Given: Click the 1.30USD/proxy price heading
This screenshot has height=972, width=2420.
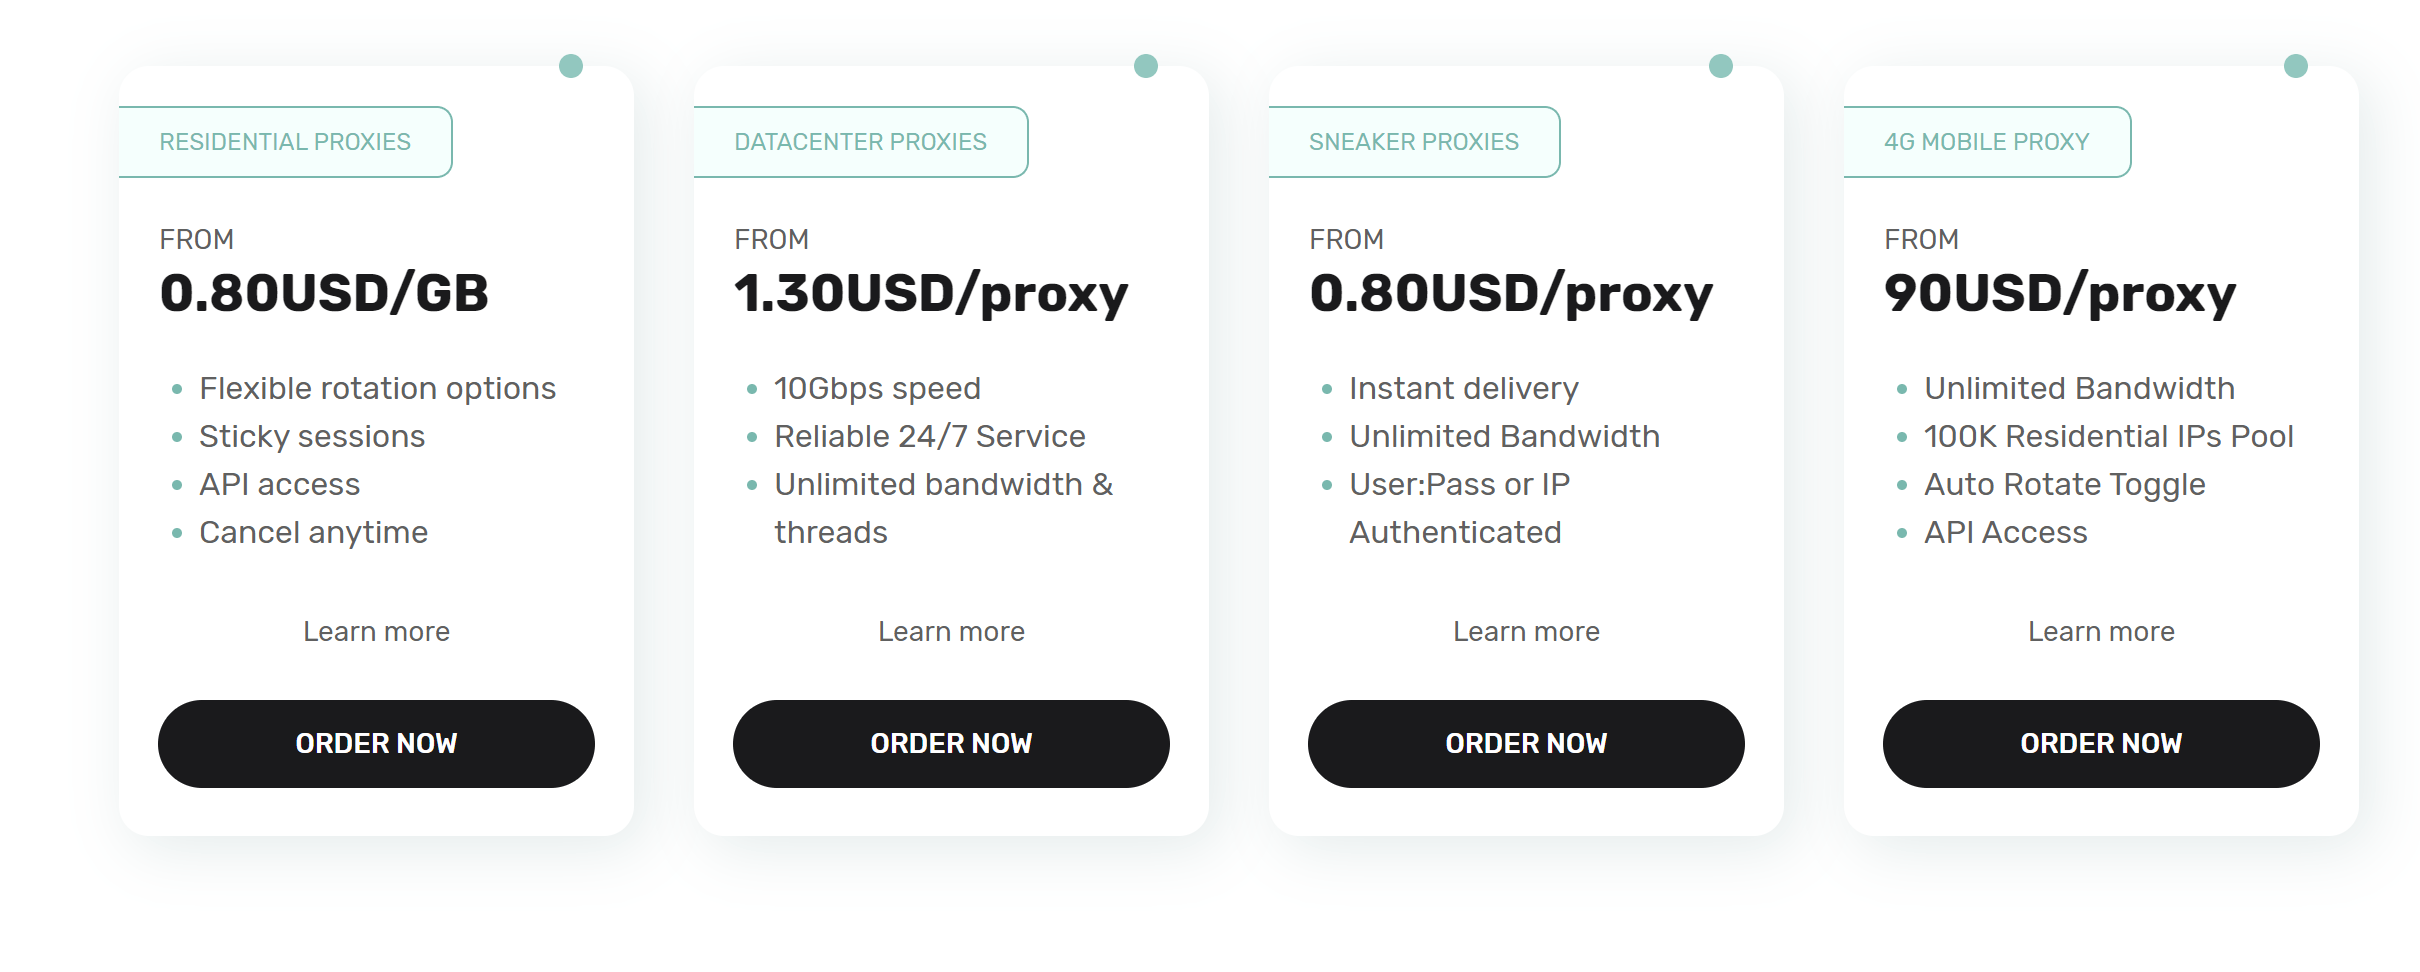Looking at the screenshot, I should click(x=931, y=294).
